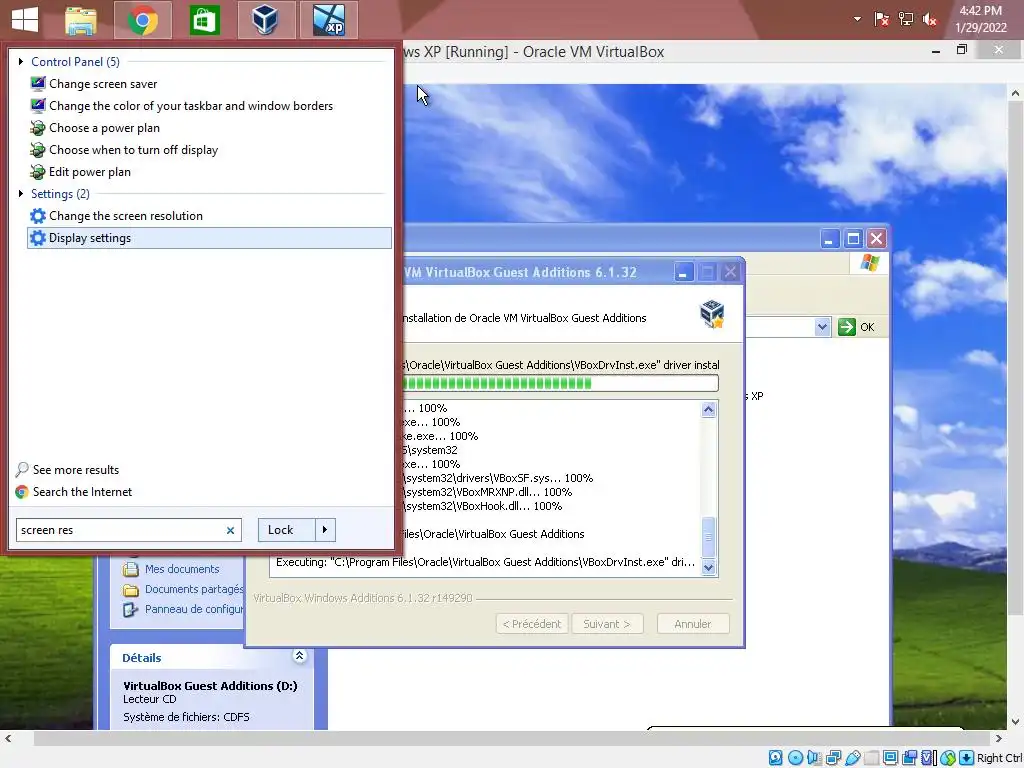This screenshot has width=1024, height=768.
Task: Open Panneau de configuration link
Action: pyautogui.click(x=194, y=609)
